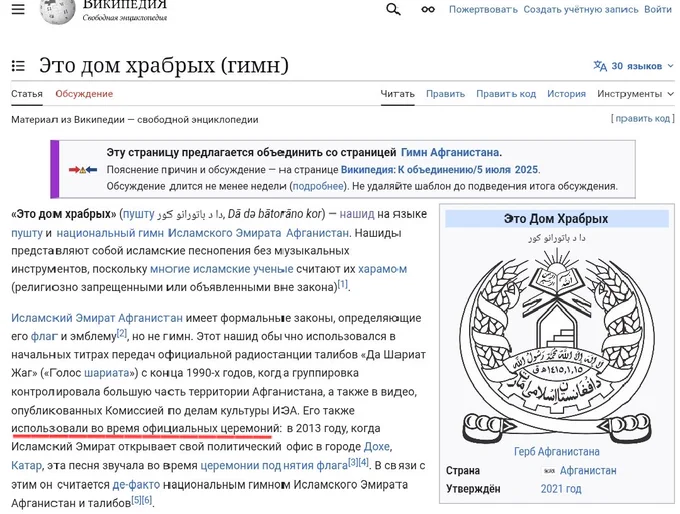680x514 pixels.
Task: Open the Статья tab
Action: tap(27, 94)
